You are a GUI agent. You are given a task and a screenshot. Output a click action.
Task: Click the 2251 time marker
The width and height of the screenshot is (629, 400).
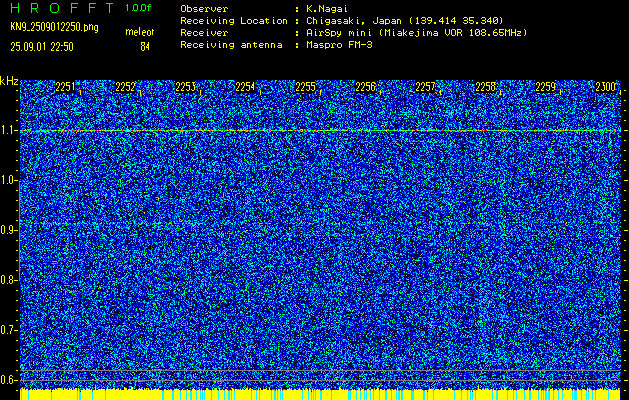pyautogui.click(x=65, y=87)
